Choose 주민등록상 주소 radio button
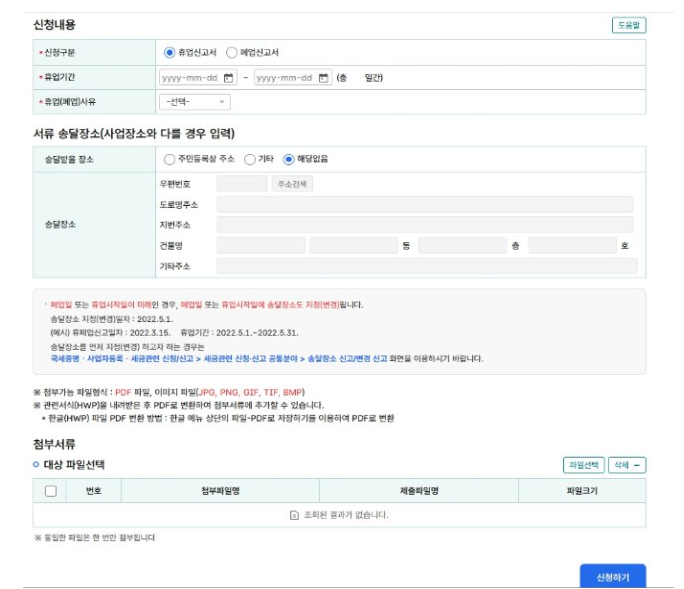The image size is (684, 589). [x=169, y=159]
